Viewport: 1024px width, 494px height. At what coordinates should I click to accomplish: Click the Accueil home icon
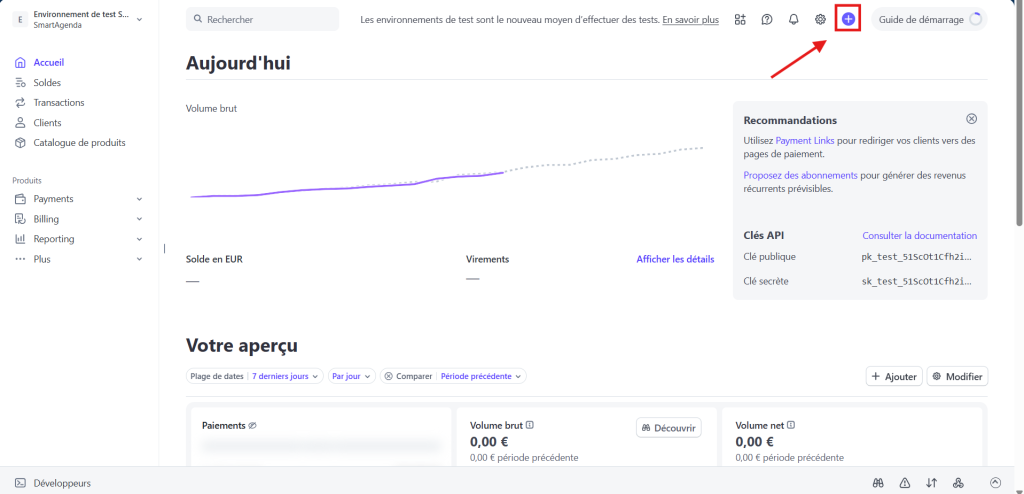pyautogui.click(x=20, y=63)
